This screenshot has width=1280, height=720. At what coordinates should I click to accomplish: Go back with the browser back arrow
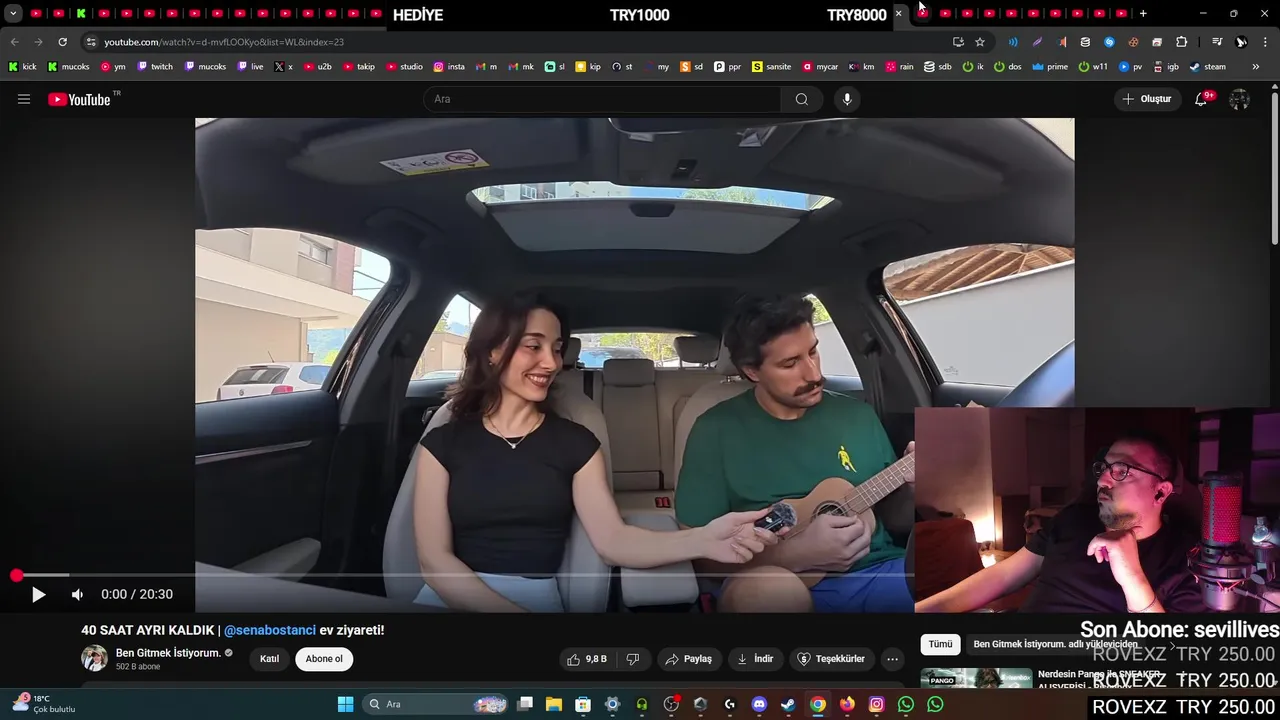[14, 42]
